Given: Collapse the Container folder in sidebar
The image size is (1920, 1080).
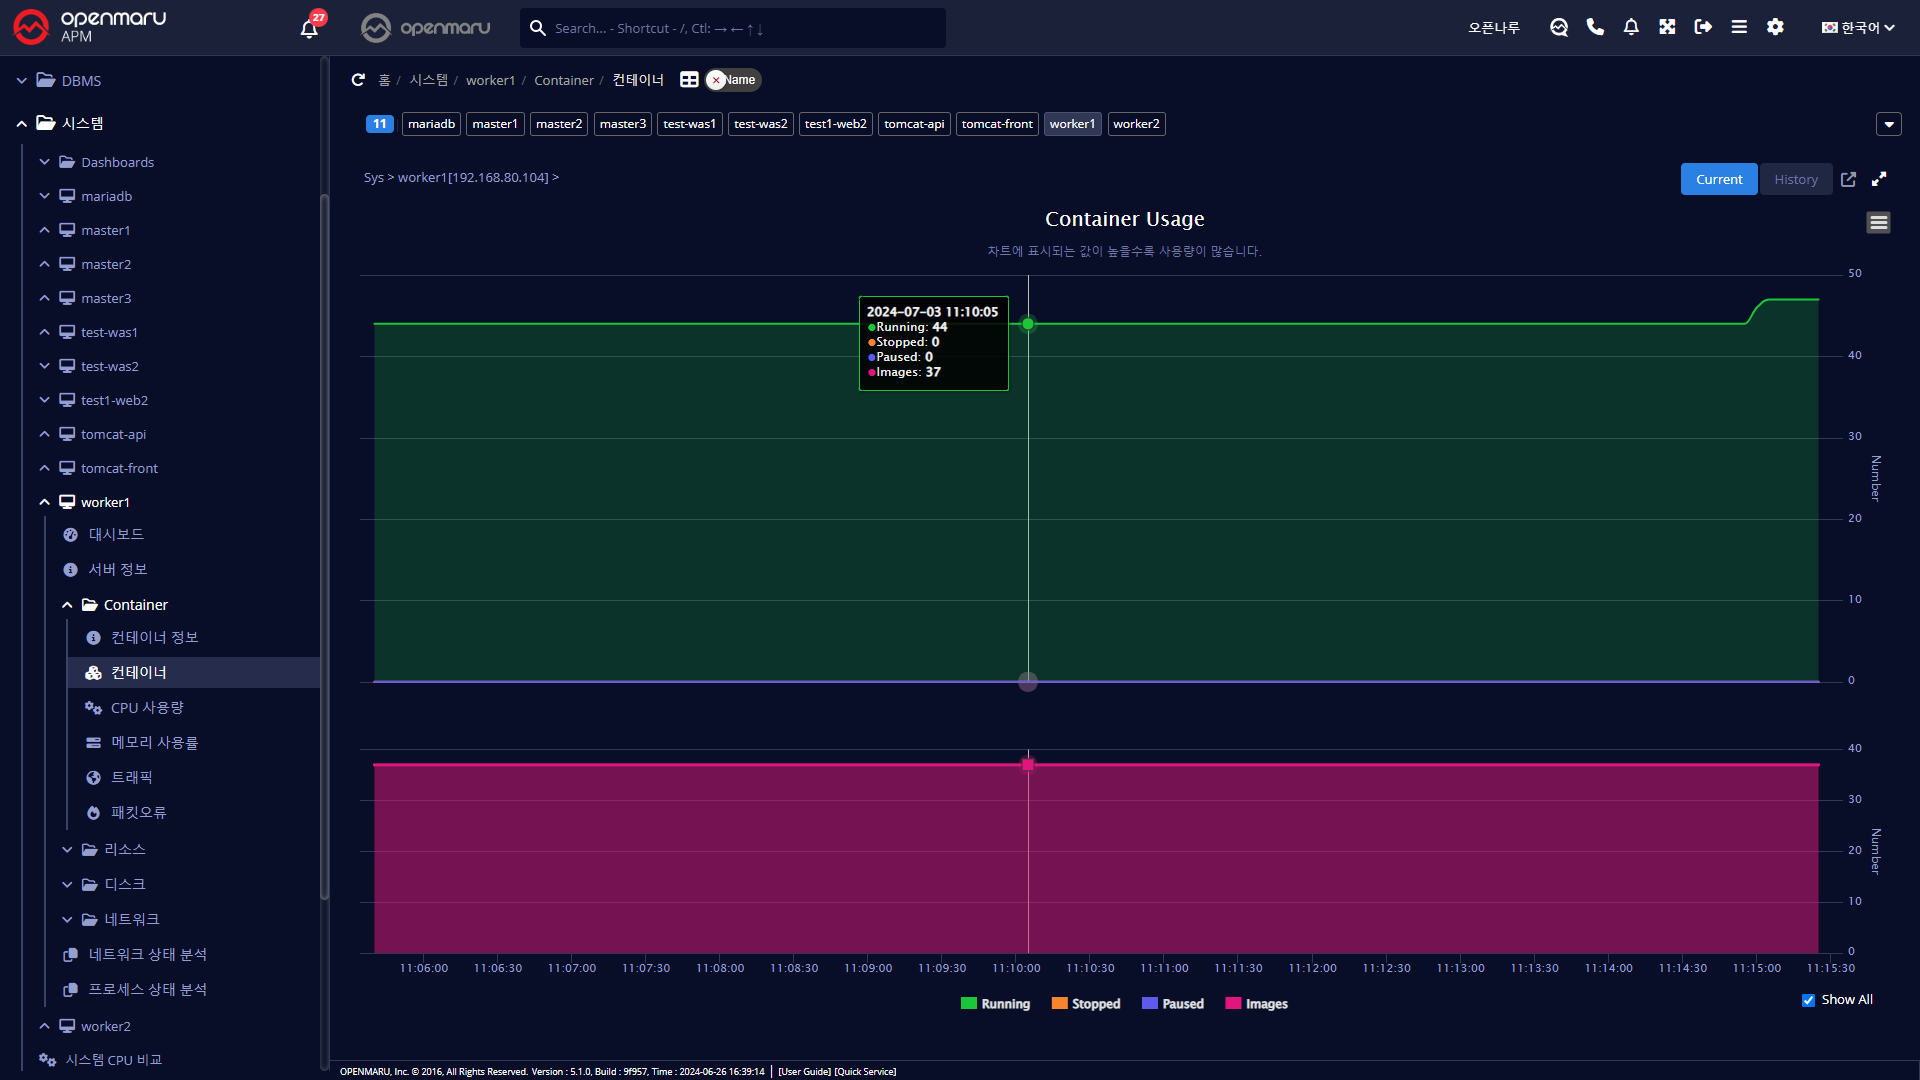Looking at the screenshot, I should coord(67,605).
